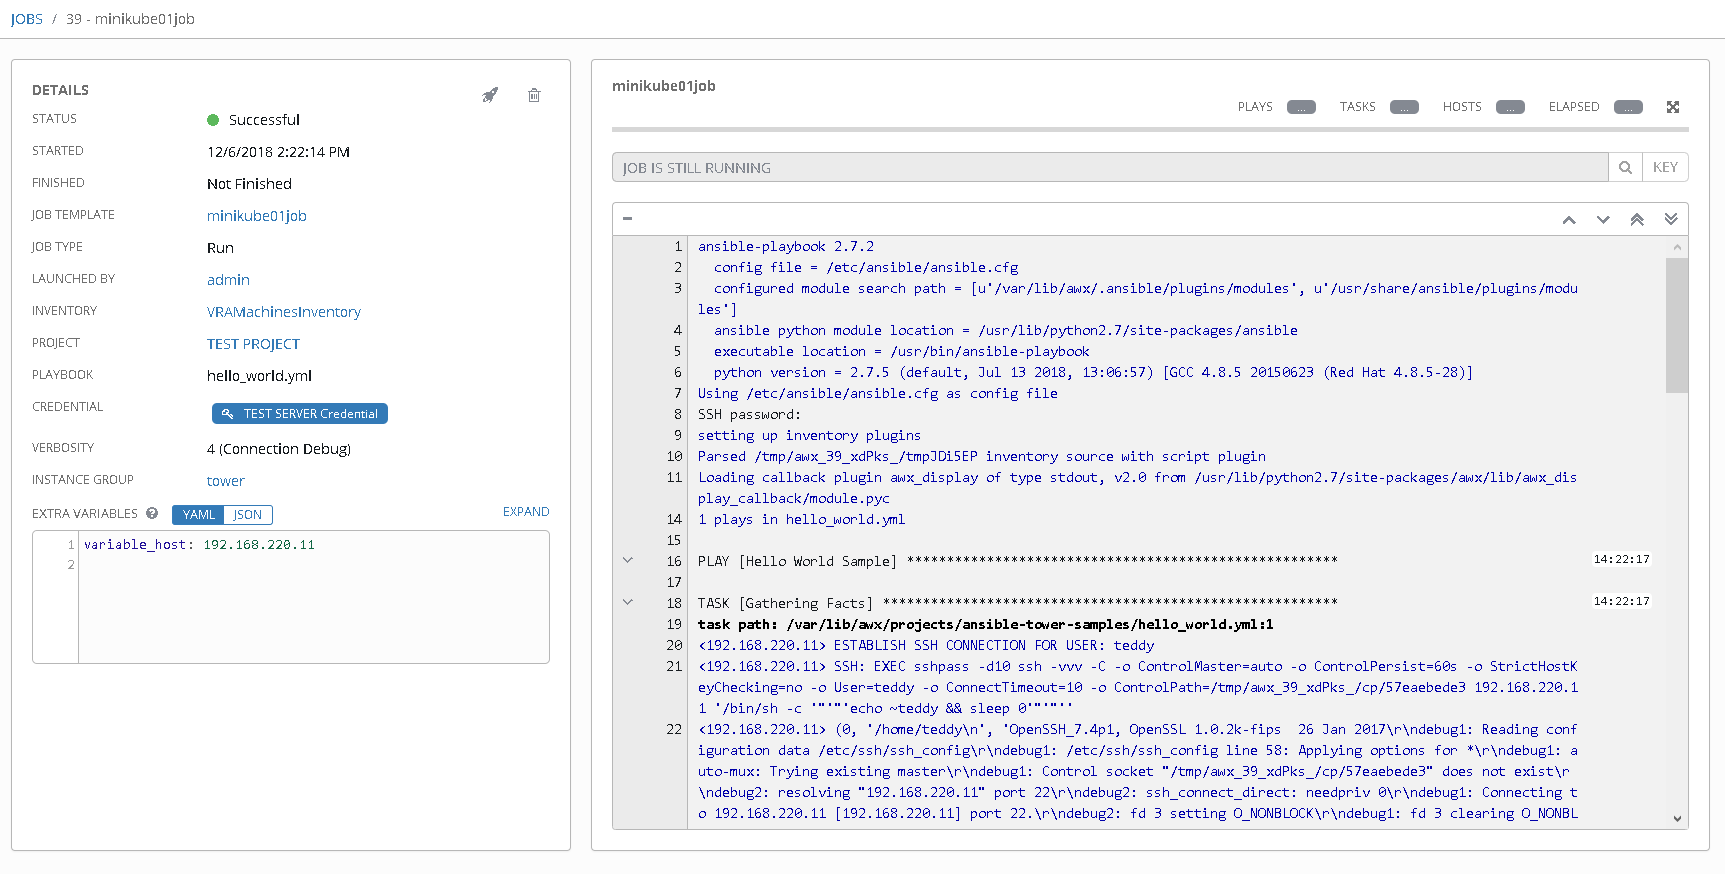Click the search magnifier icon
Viewport: 1725px width, 874px height.
click(1625, 167)
